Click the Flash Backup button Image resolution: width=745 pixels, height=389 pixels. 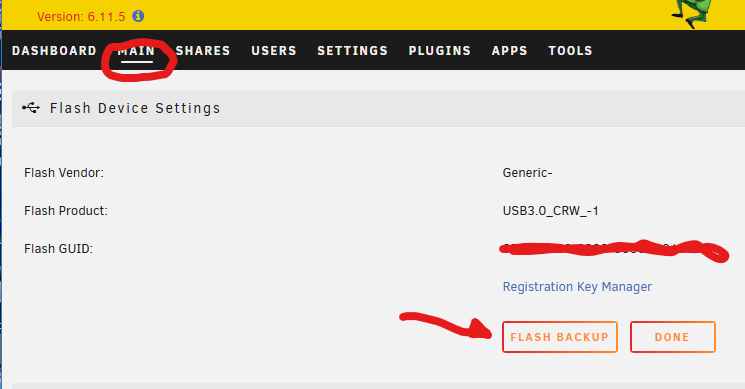click(x=560, y=337)
